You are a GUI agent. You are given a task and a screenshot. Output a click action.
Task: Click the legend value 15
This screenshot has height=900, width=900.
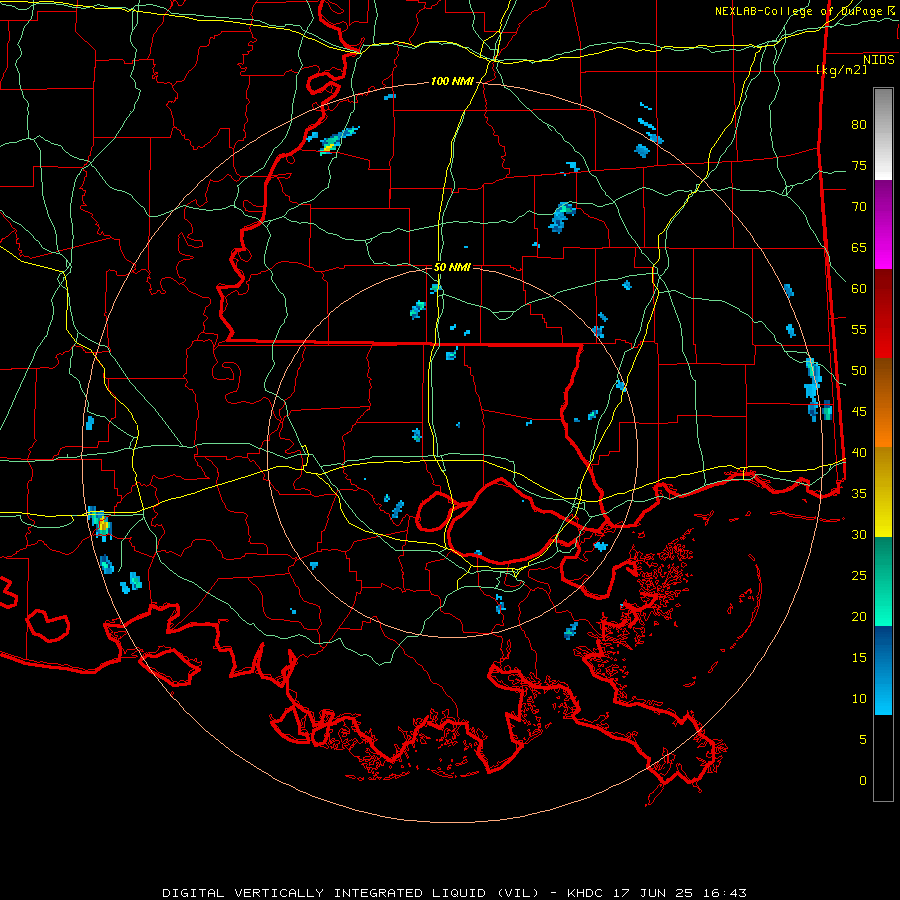859,658
